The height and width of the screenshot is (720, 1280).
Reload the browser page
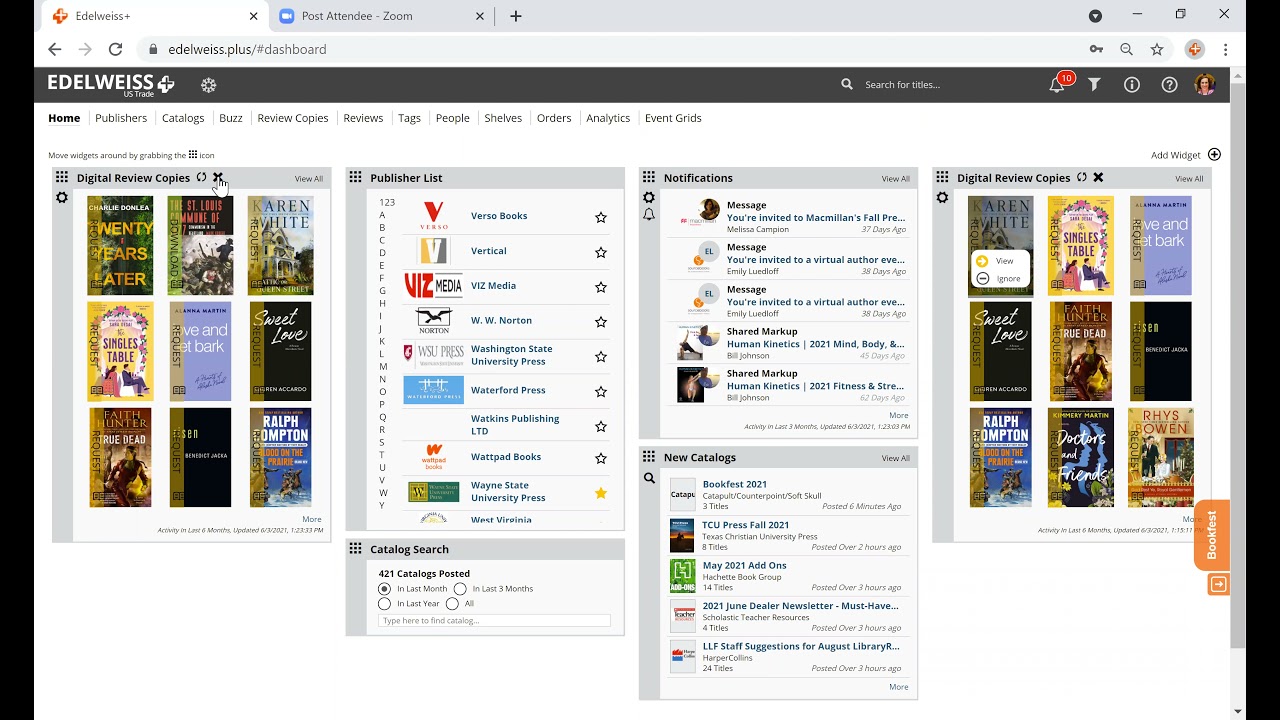[x=116, y=49]
